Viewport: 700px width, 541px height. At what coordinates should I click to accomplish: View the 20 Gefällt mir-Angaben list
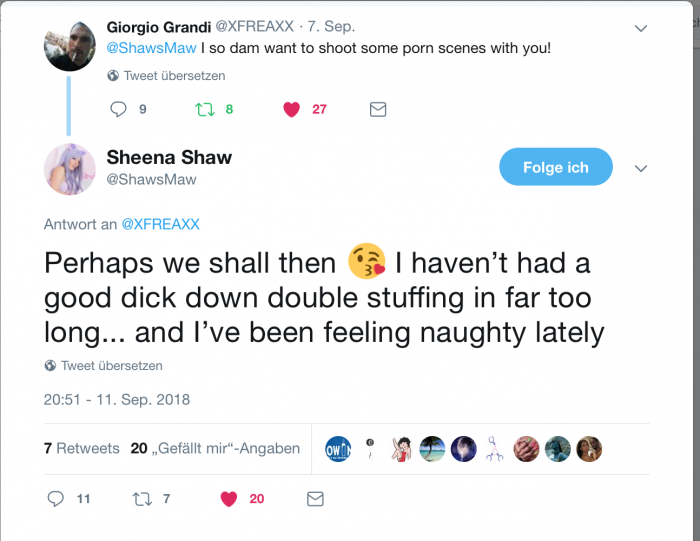[x=215, y=449]
